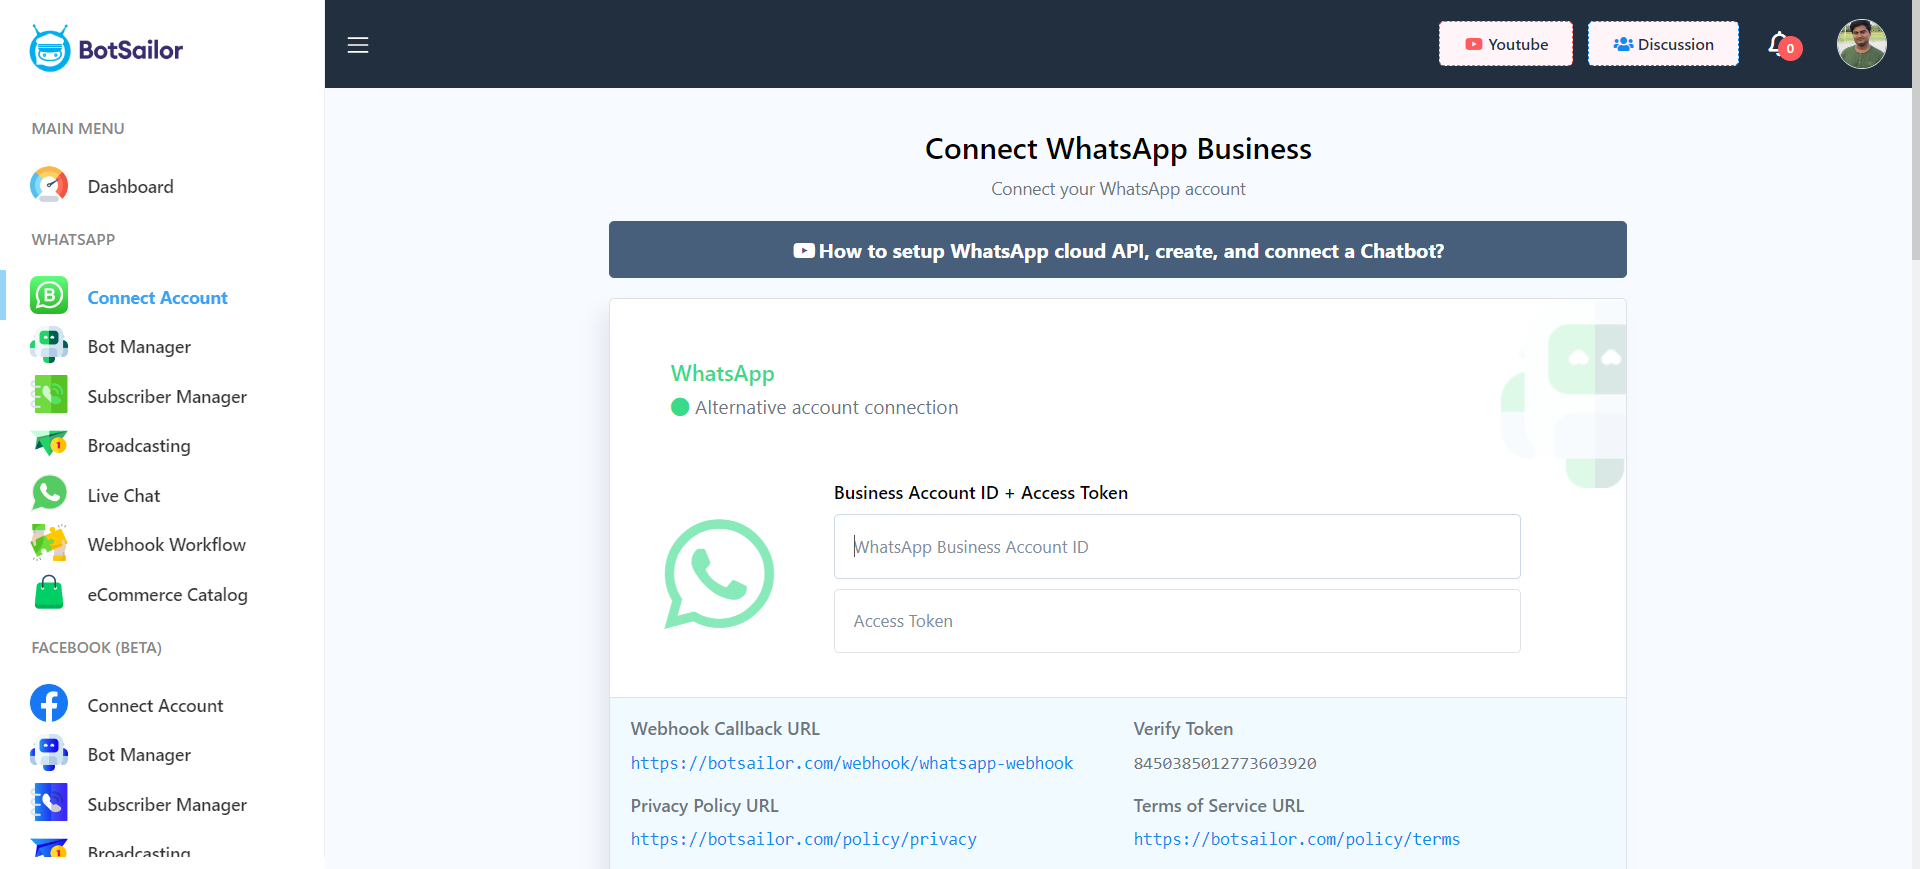Image resolution: width=1920 pixels, height=869 pixels.
Task: Click the verify token 8450385012773603920
Action: (1225, 763)
